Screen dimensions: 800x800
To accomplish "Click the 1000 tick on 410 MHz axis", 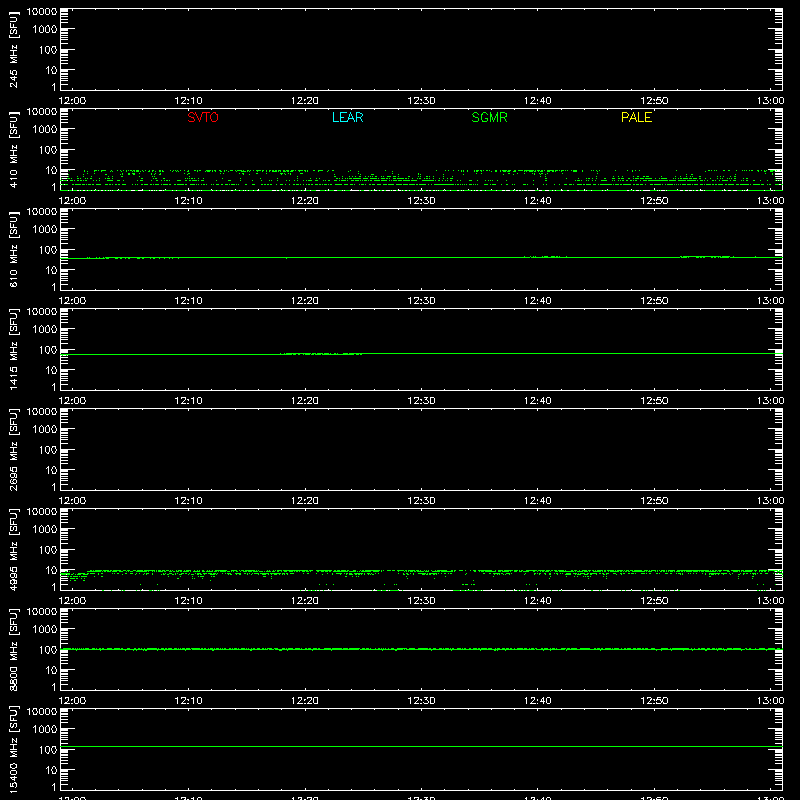I will pyautogui.click(x=45, y=129).
